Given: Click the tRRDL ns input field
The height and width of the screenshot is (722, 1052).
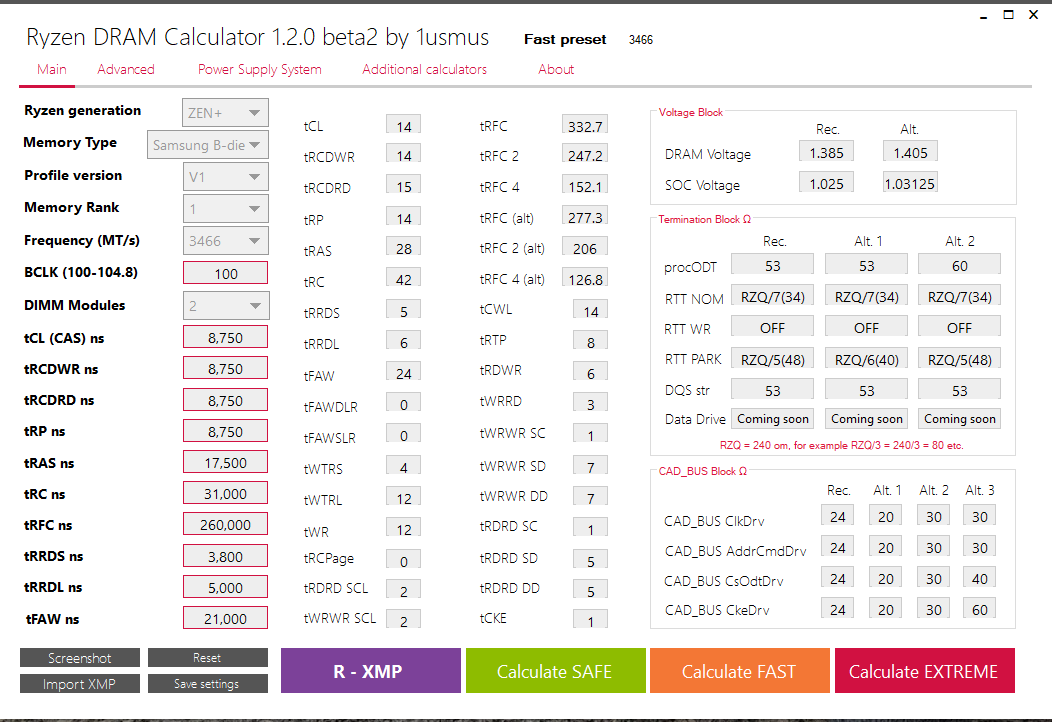Looking at the screenshot, I should pyautogui.click(x=225, y=587).
